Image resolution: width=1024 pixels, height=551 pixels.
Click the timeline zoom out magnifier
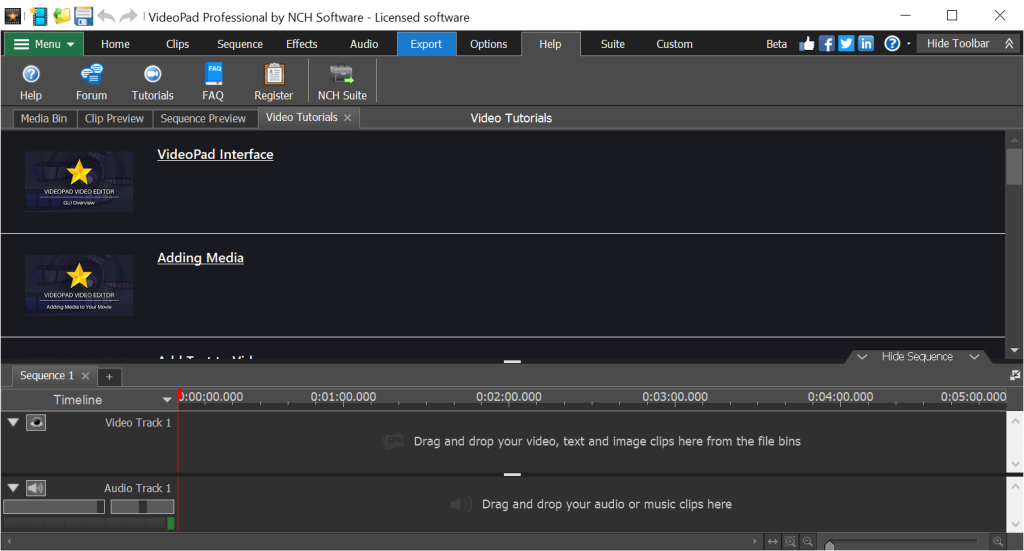[808, 541]
